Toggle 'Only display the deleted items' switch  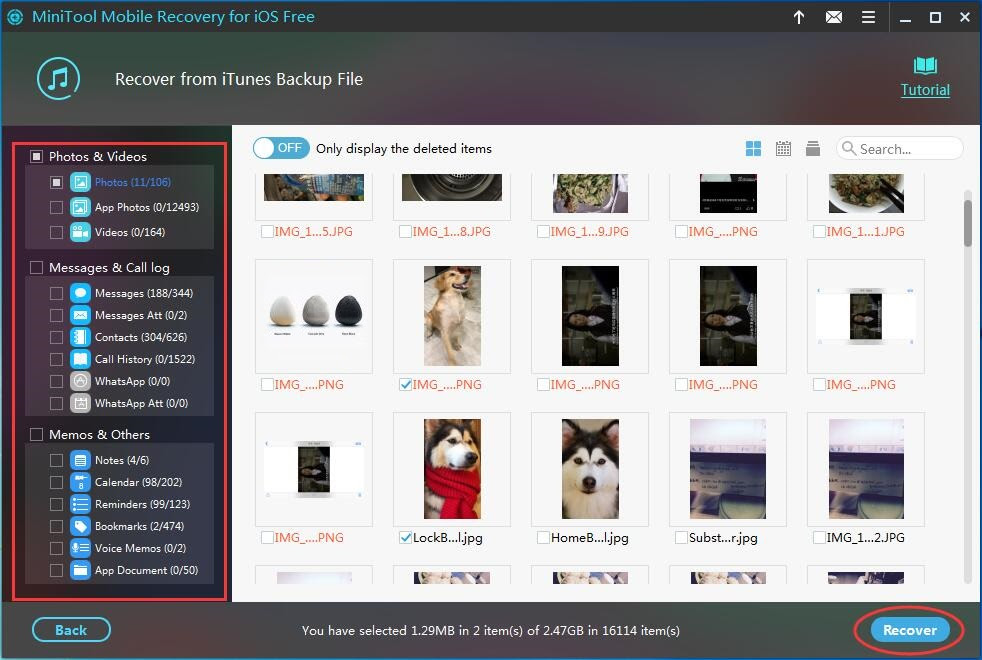(x=281, y=148)
